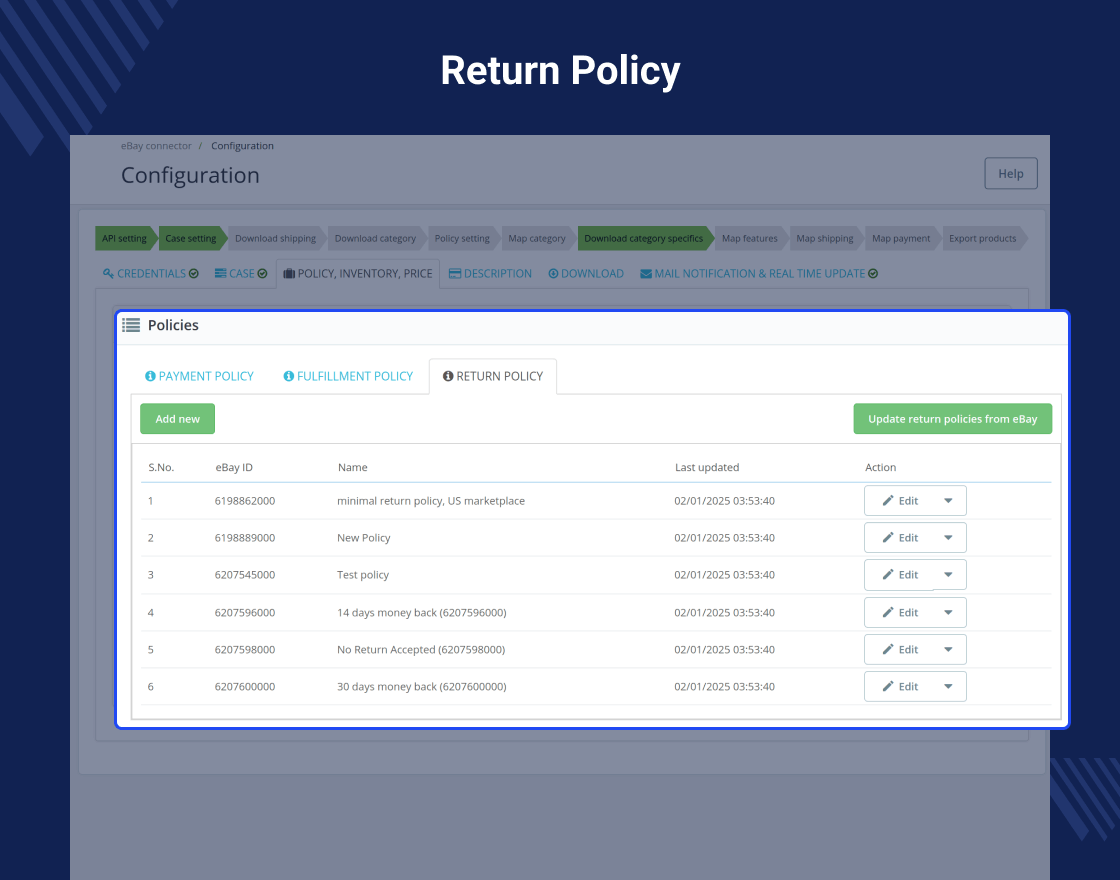Click pencil icon in Test policy row

coord(888,575)
